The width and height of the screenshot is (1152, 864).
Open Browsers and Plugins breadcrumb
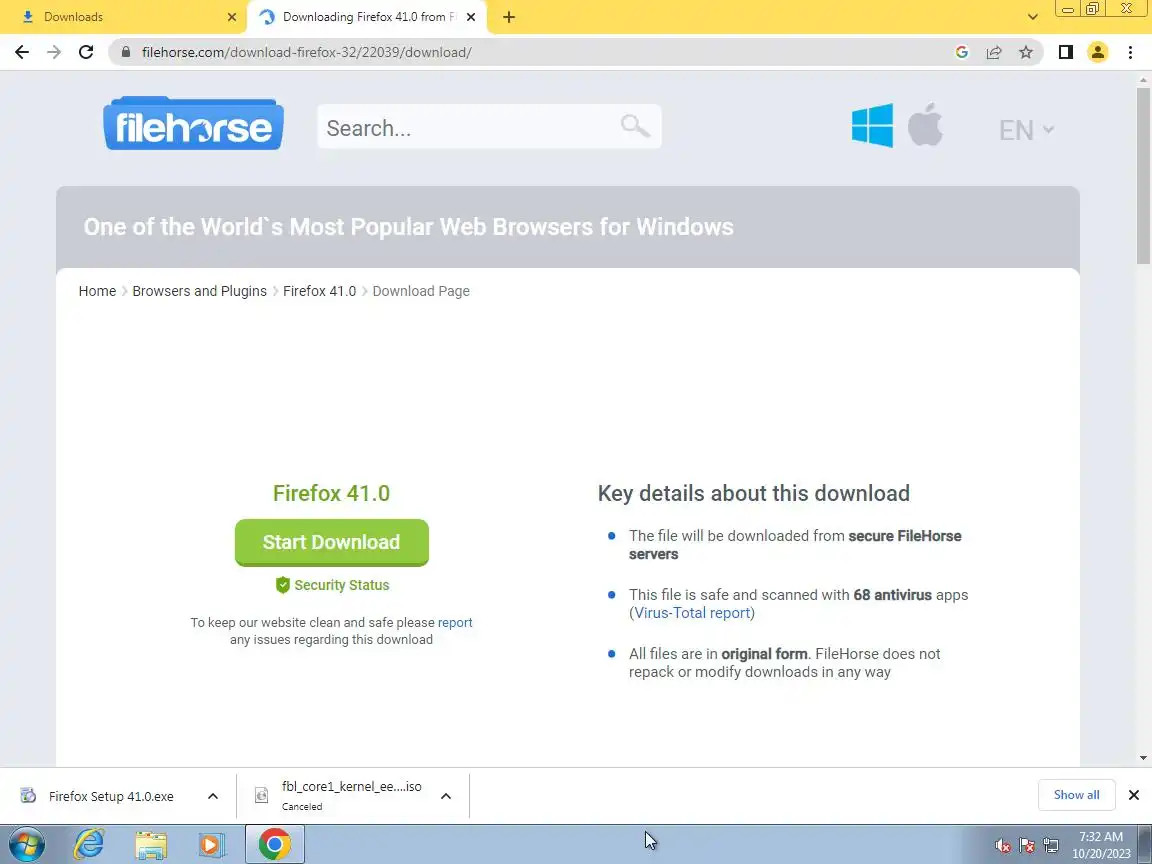pyautogui.click(x=199, y=291)
